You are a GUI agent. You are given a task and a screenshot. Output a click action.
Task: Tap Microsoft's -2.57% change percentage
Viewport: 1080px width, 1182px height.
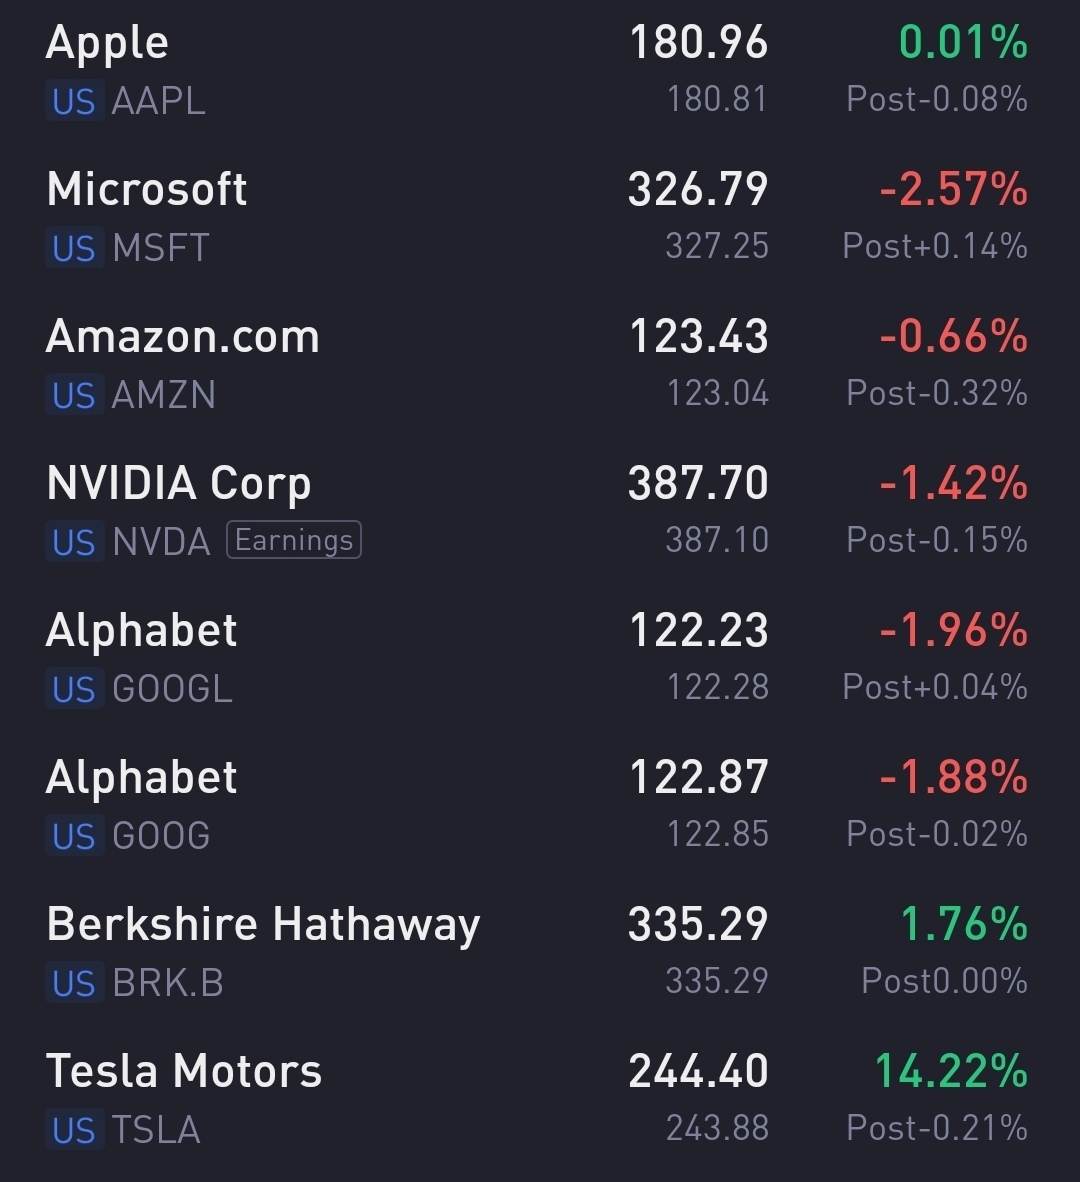click(953, 190)
